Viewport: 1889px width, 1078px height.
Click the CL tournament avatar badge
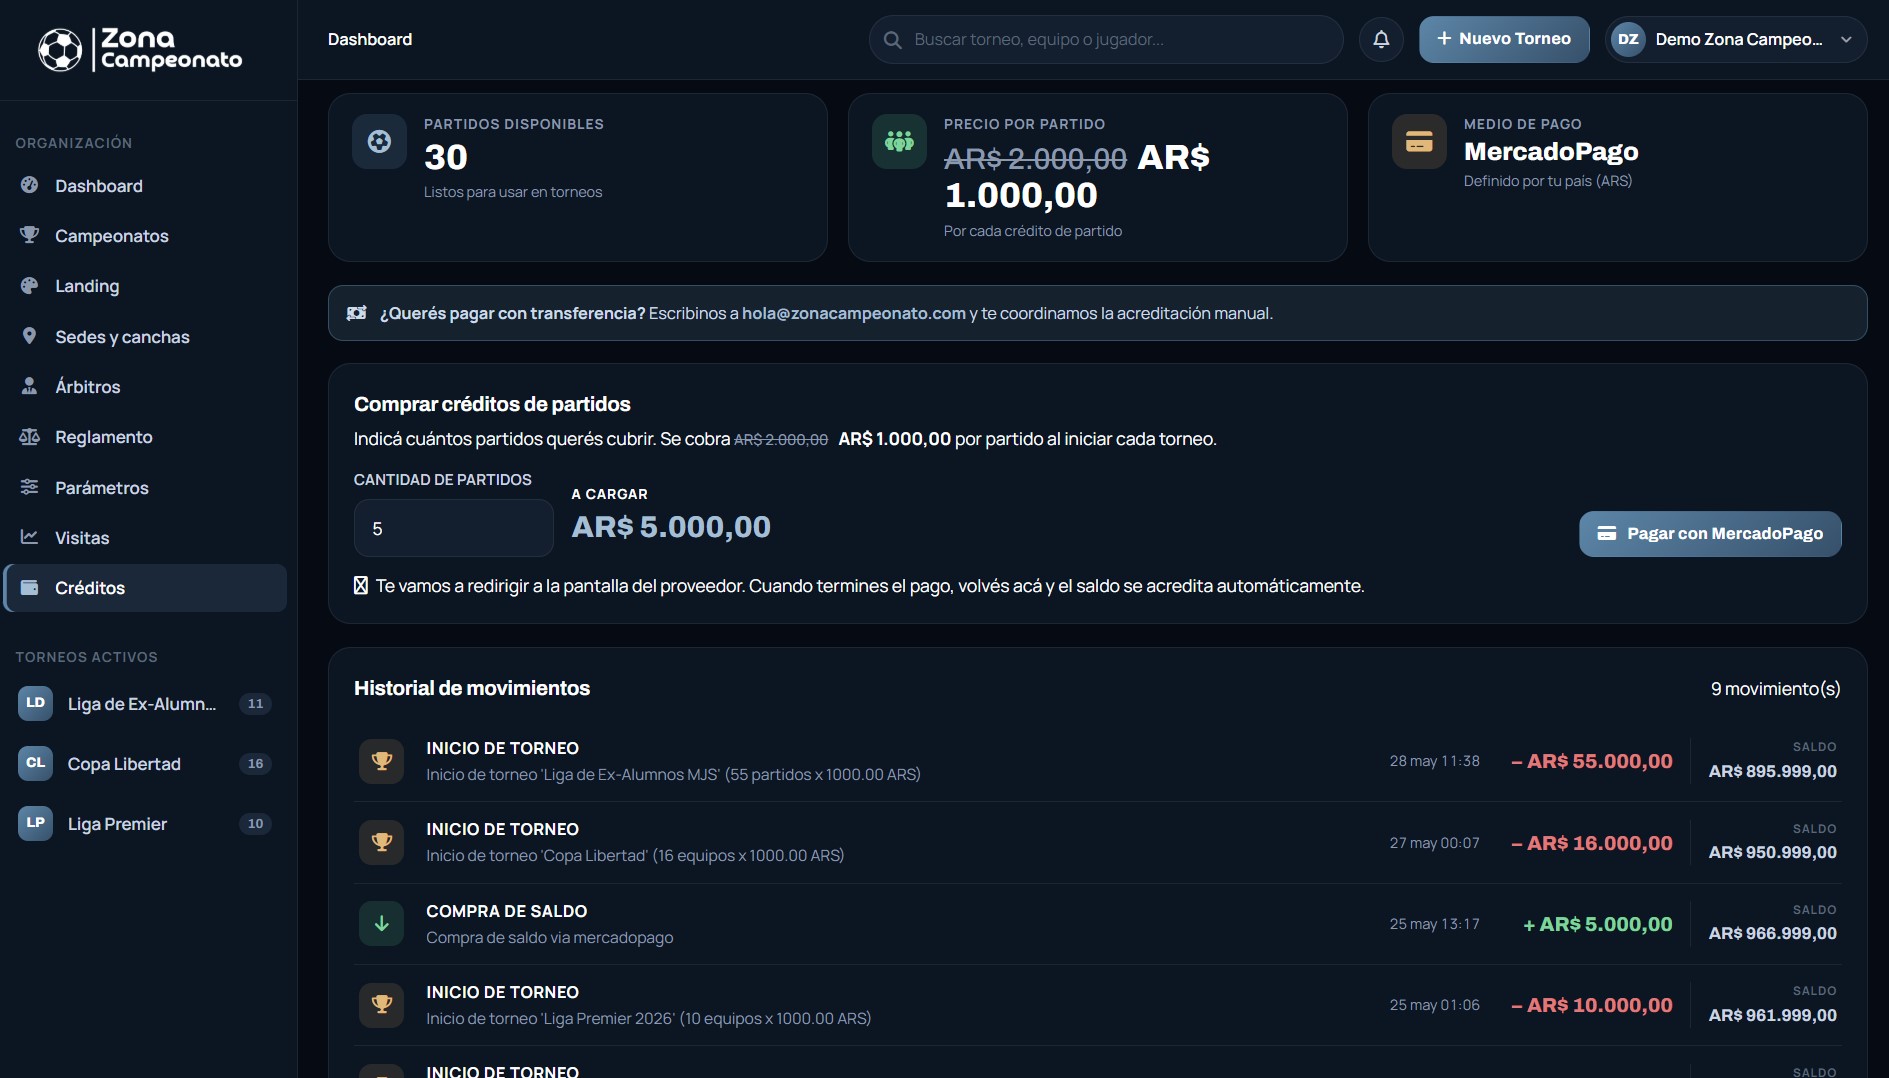35,763
